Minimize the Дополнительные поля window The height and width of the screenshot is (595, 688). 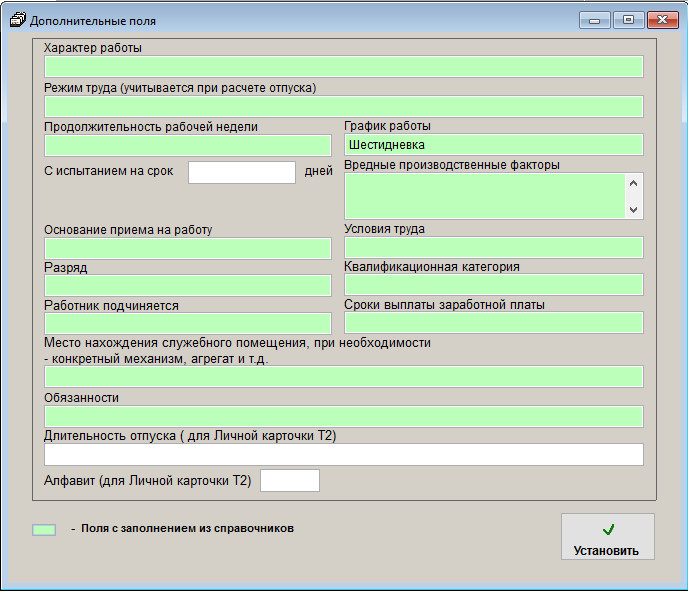pos(594,20)
